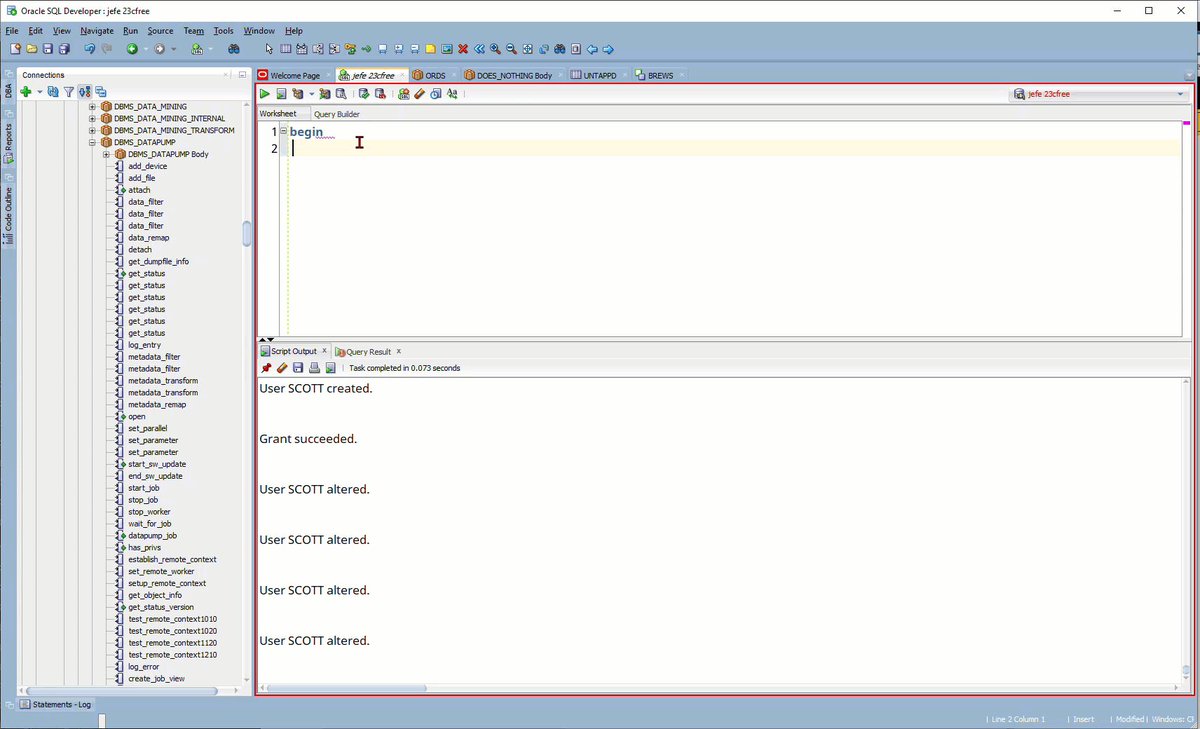Image resolution: width=1200 pixels, height=729 pixels.
Task: Click the Save All icon in main toolbar
Action: coord(64,49)
